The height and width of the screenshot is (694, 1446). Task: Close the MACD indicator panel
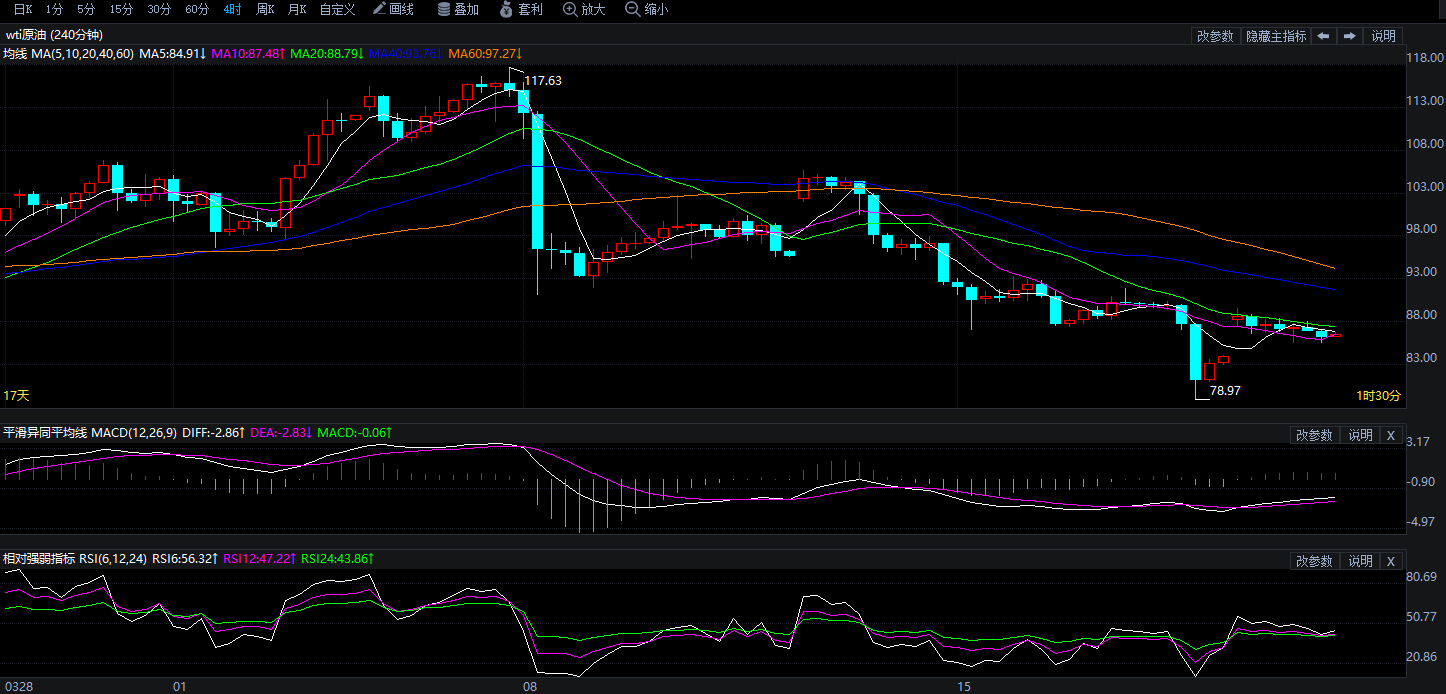coord(1390,435)
